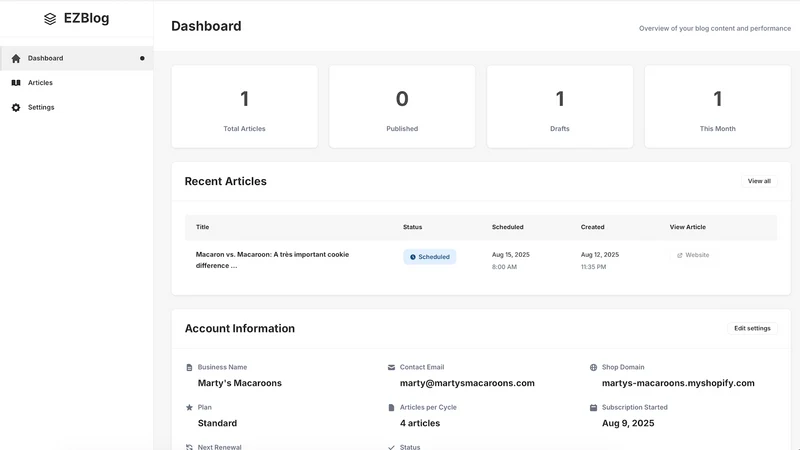
Task: Click the calendar icon beside Subscription Started
Action: [x=593, y=408]
